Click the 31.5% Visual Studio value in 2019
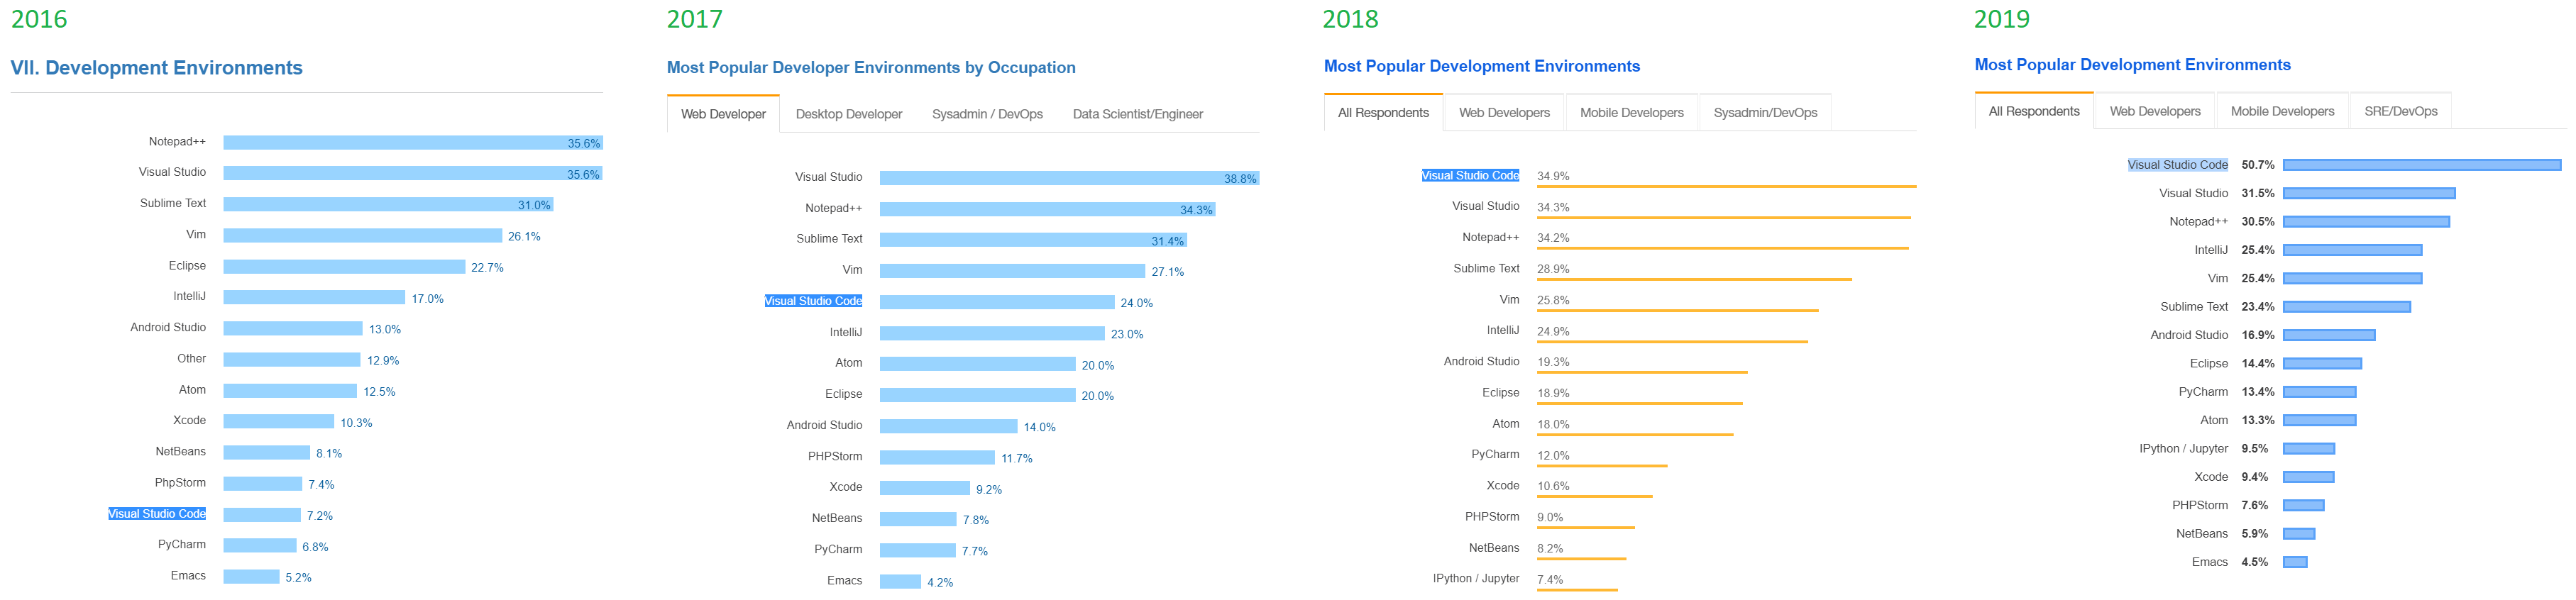 2257,194
